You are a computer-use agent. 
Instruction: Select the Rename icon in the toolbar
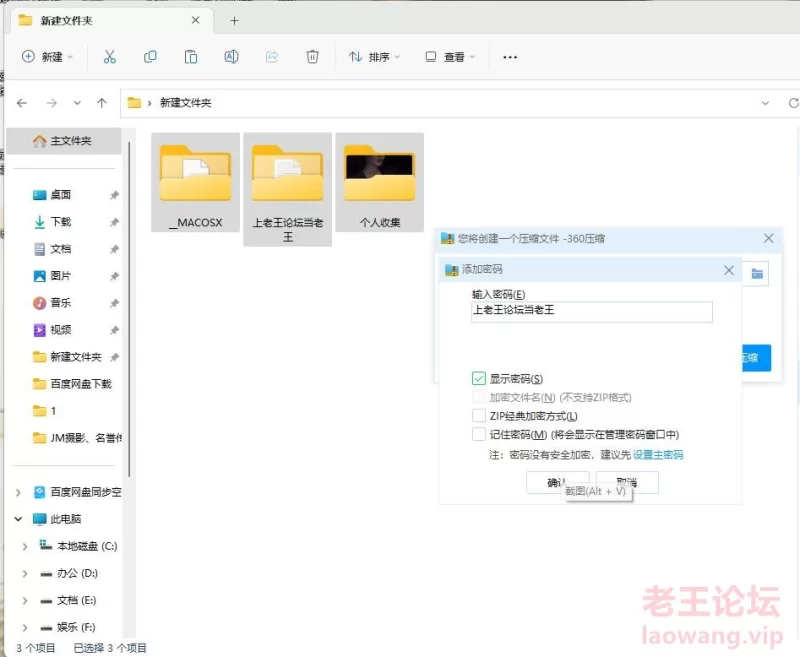(231, 57)
